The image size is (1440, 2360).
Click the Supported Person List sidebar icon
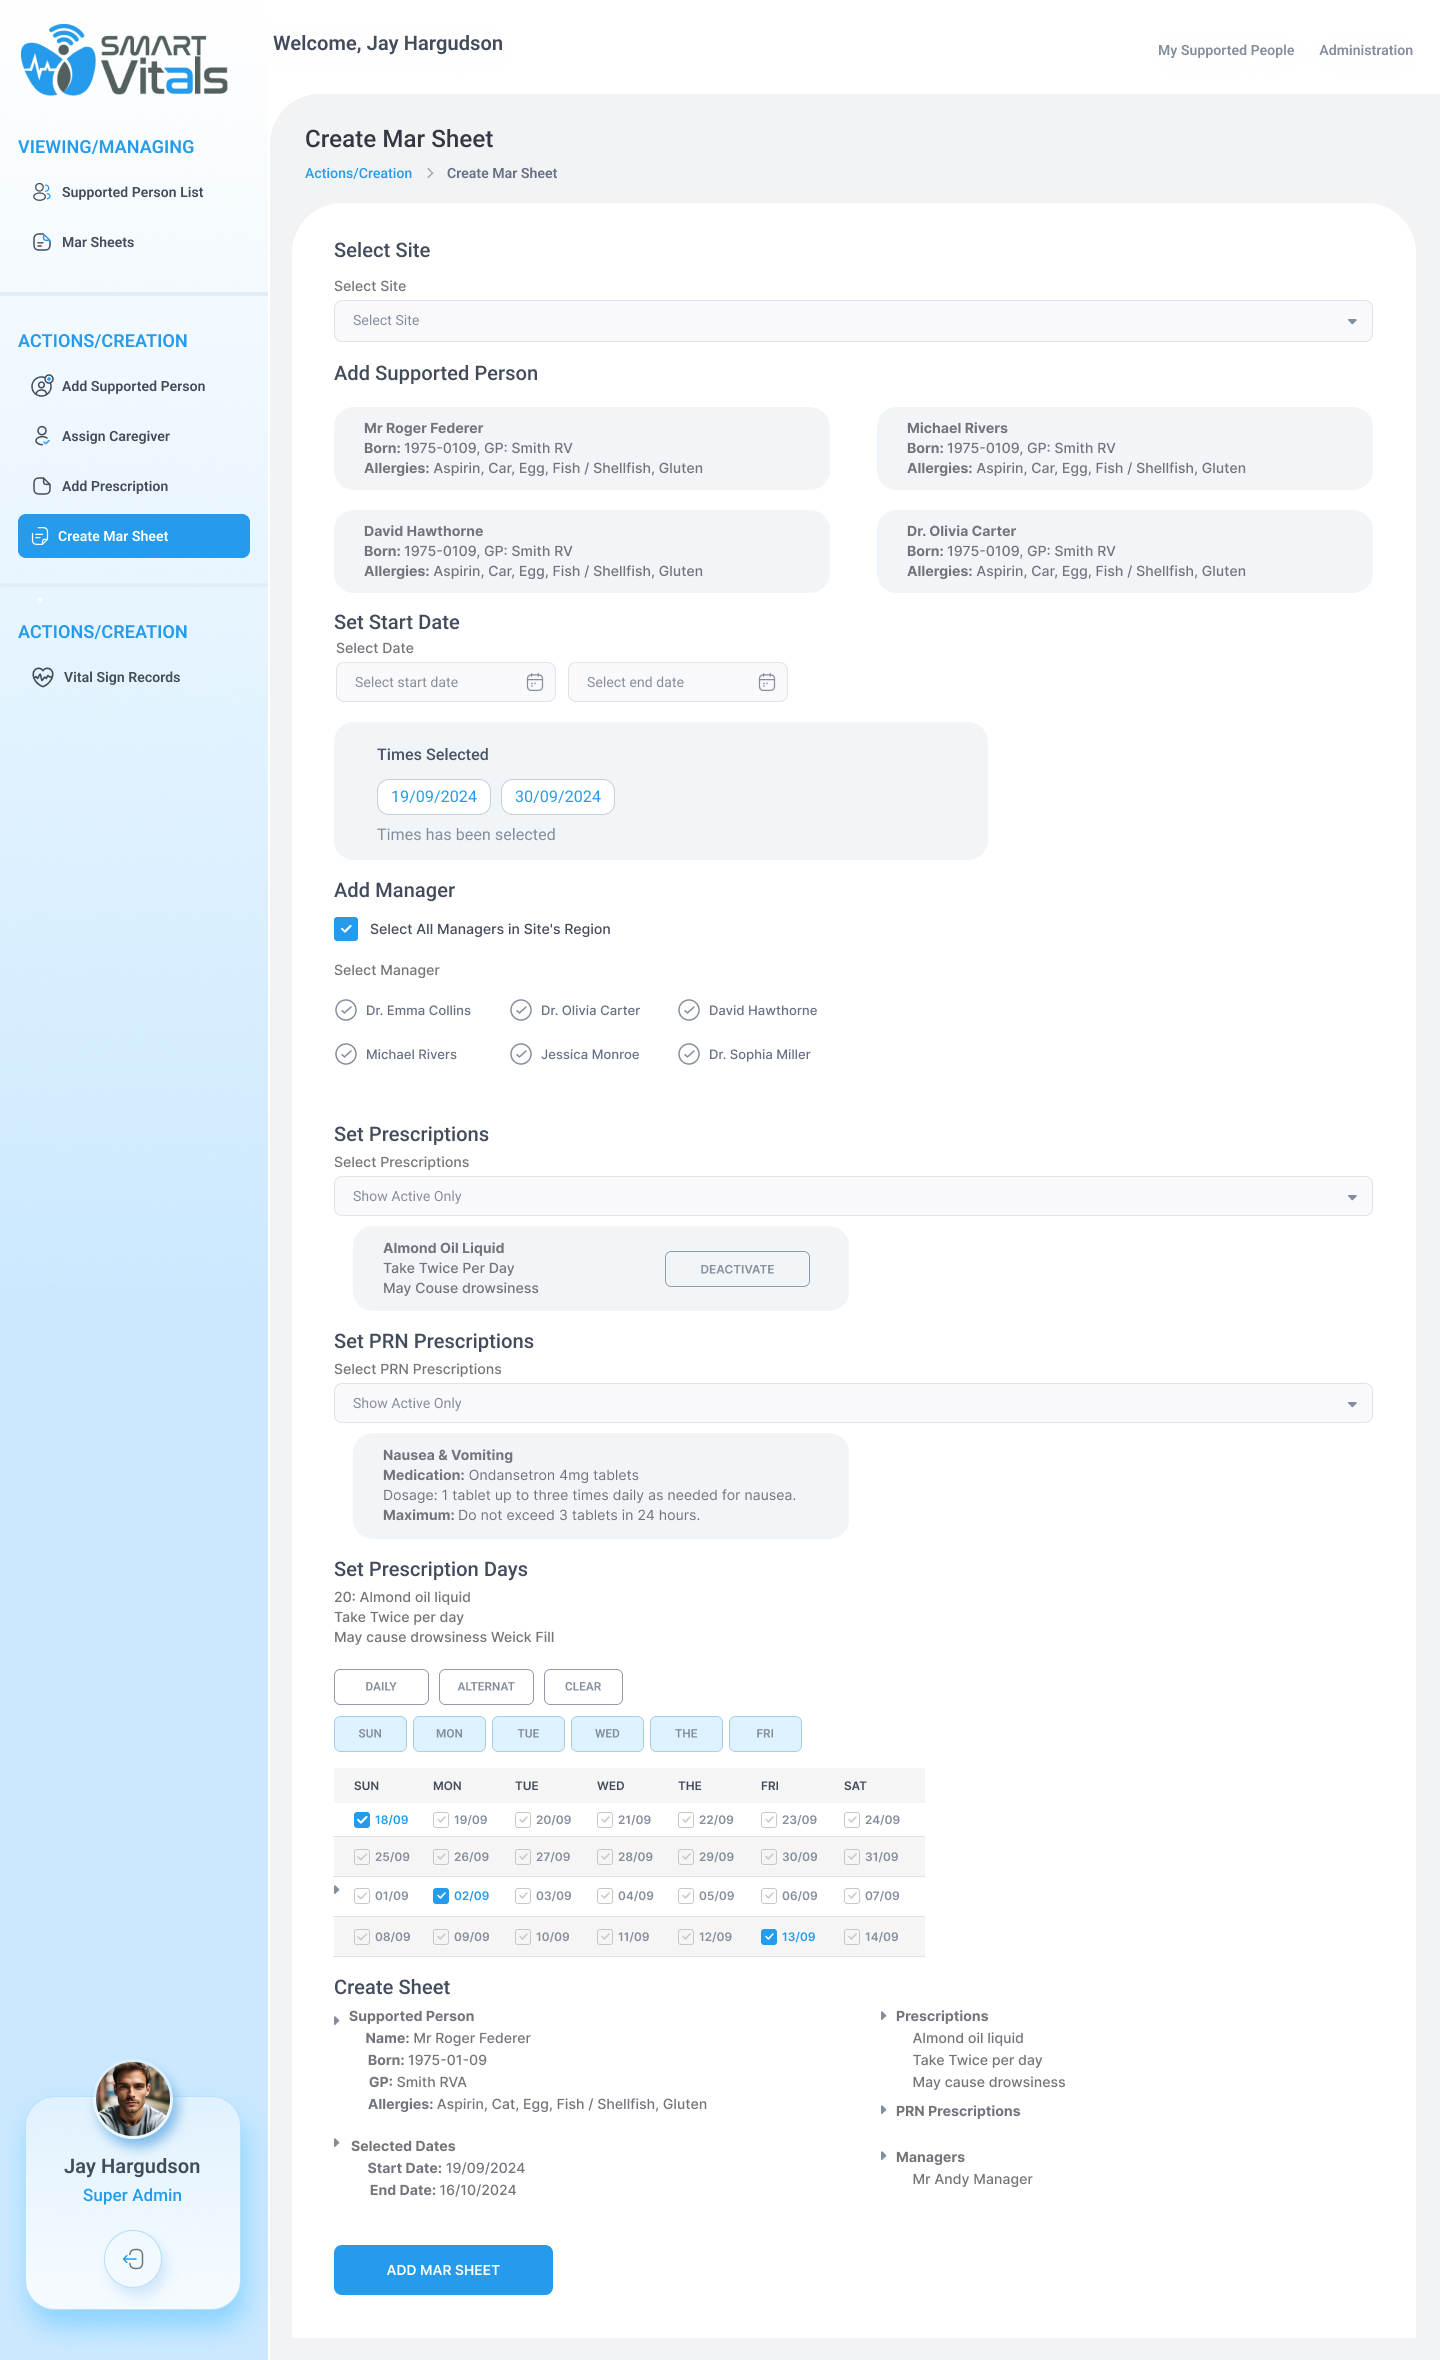point(42,192)
